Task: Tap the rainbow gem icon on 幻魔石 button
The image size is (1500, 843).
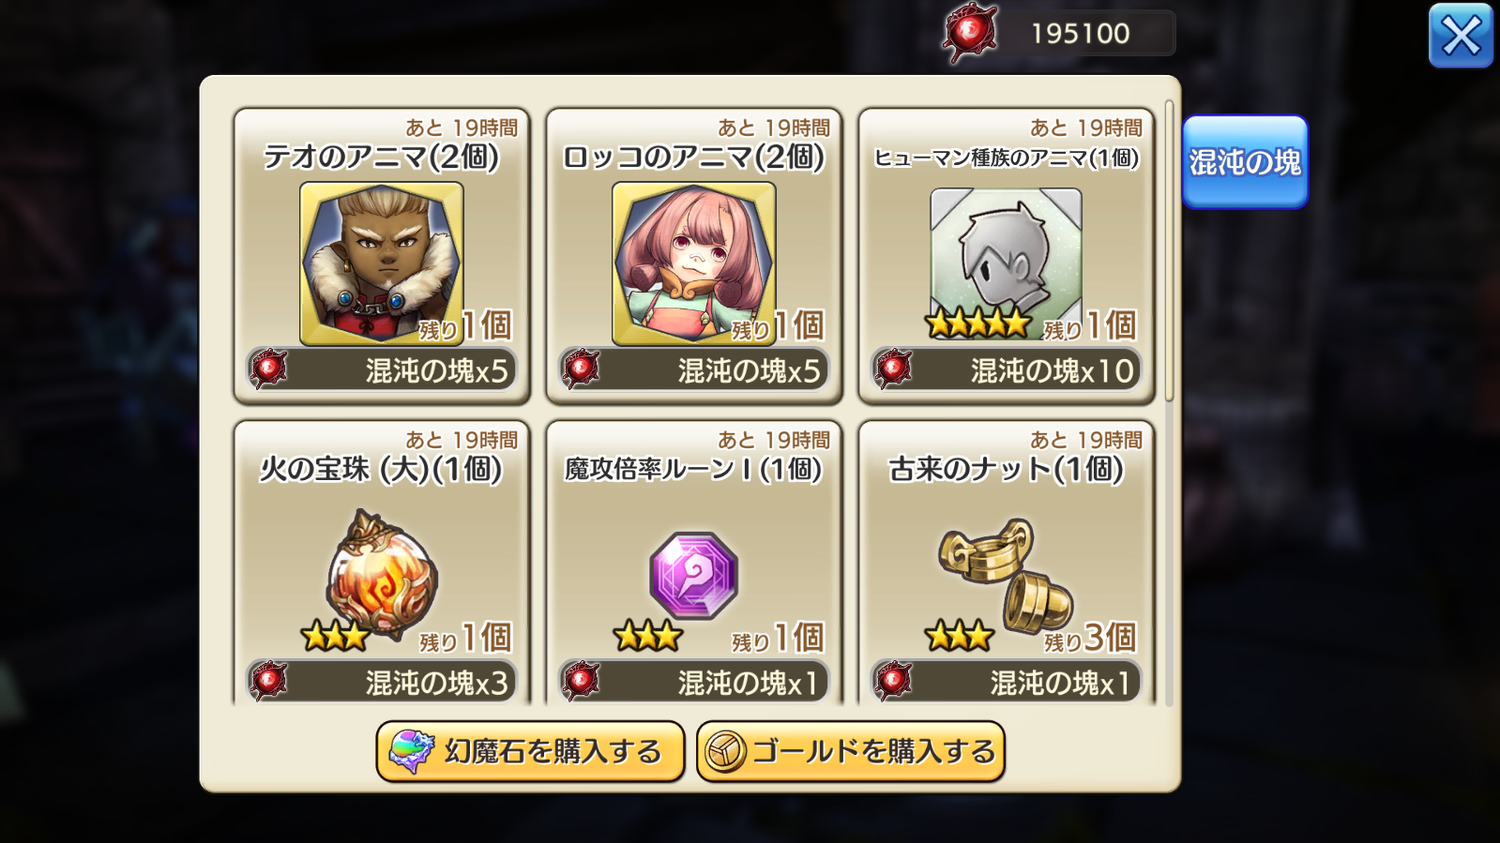Action: coord(411,752)
